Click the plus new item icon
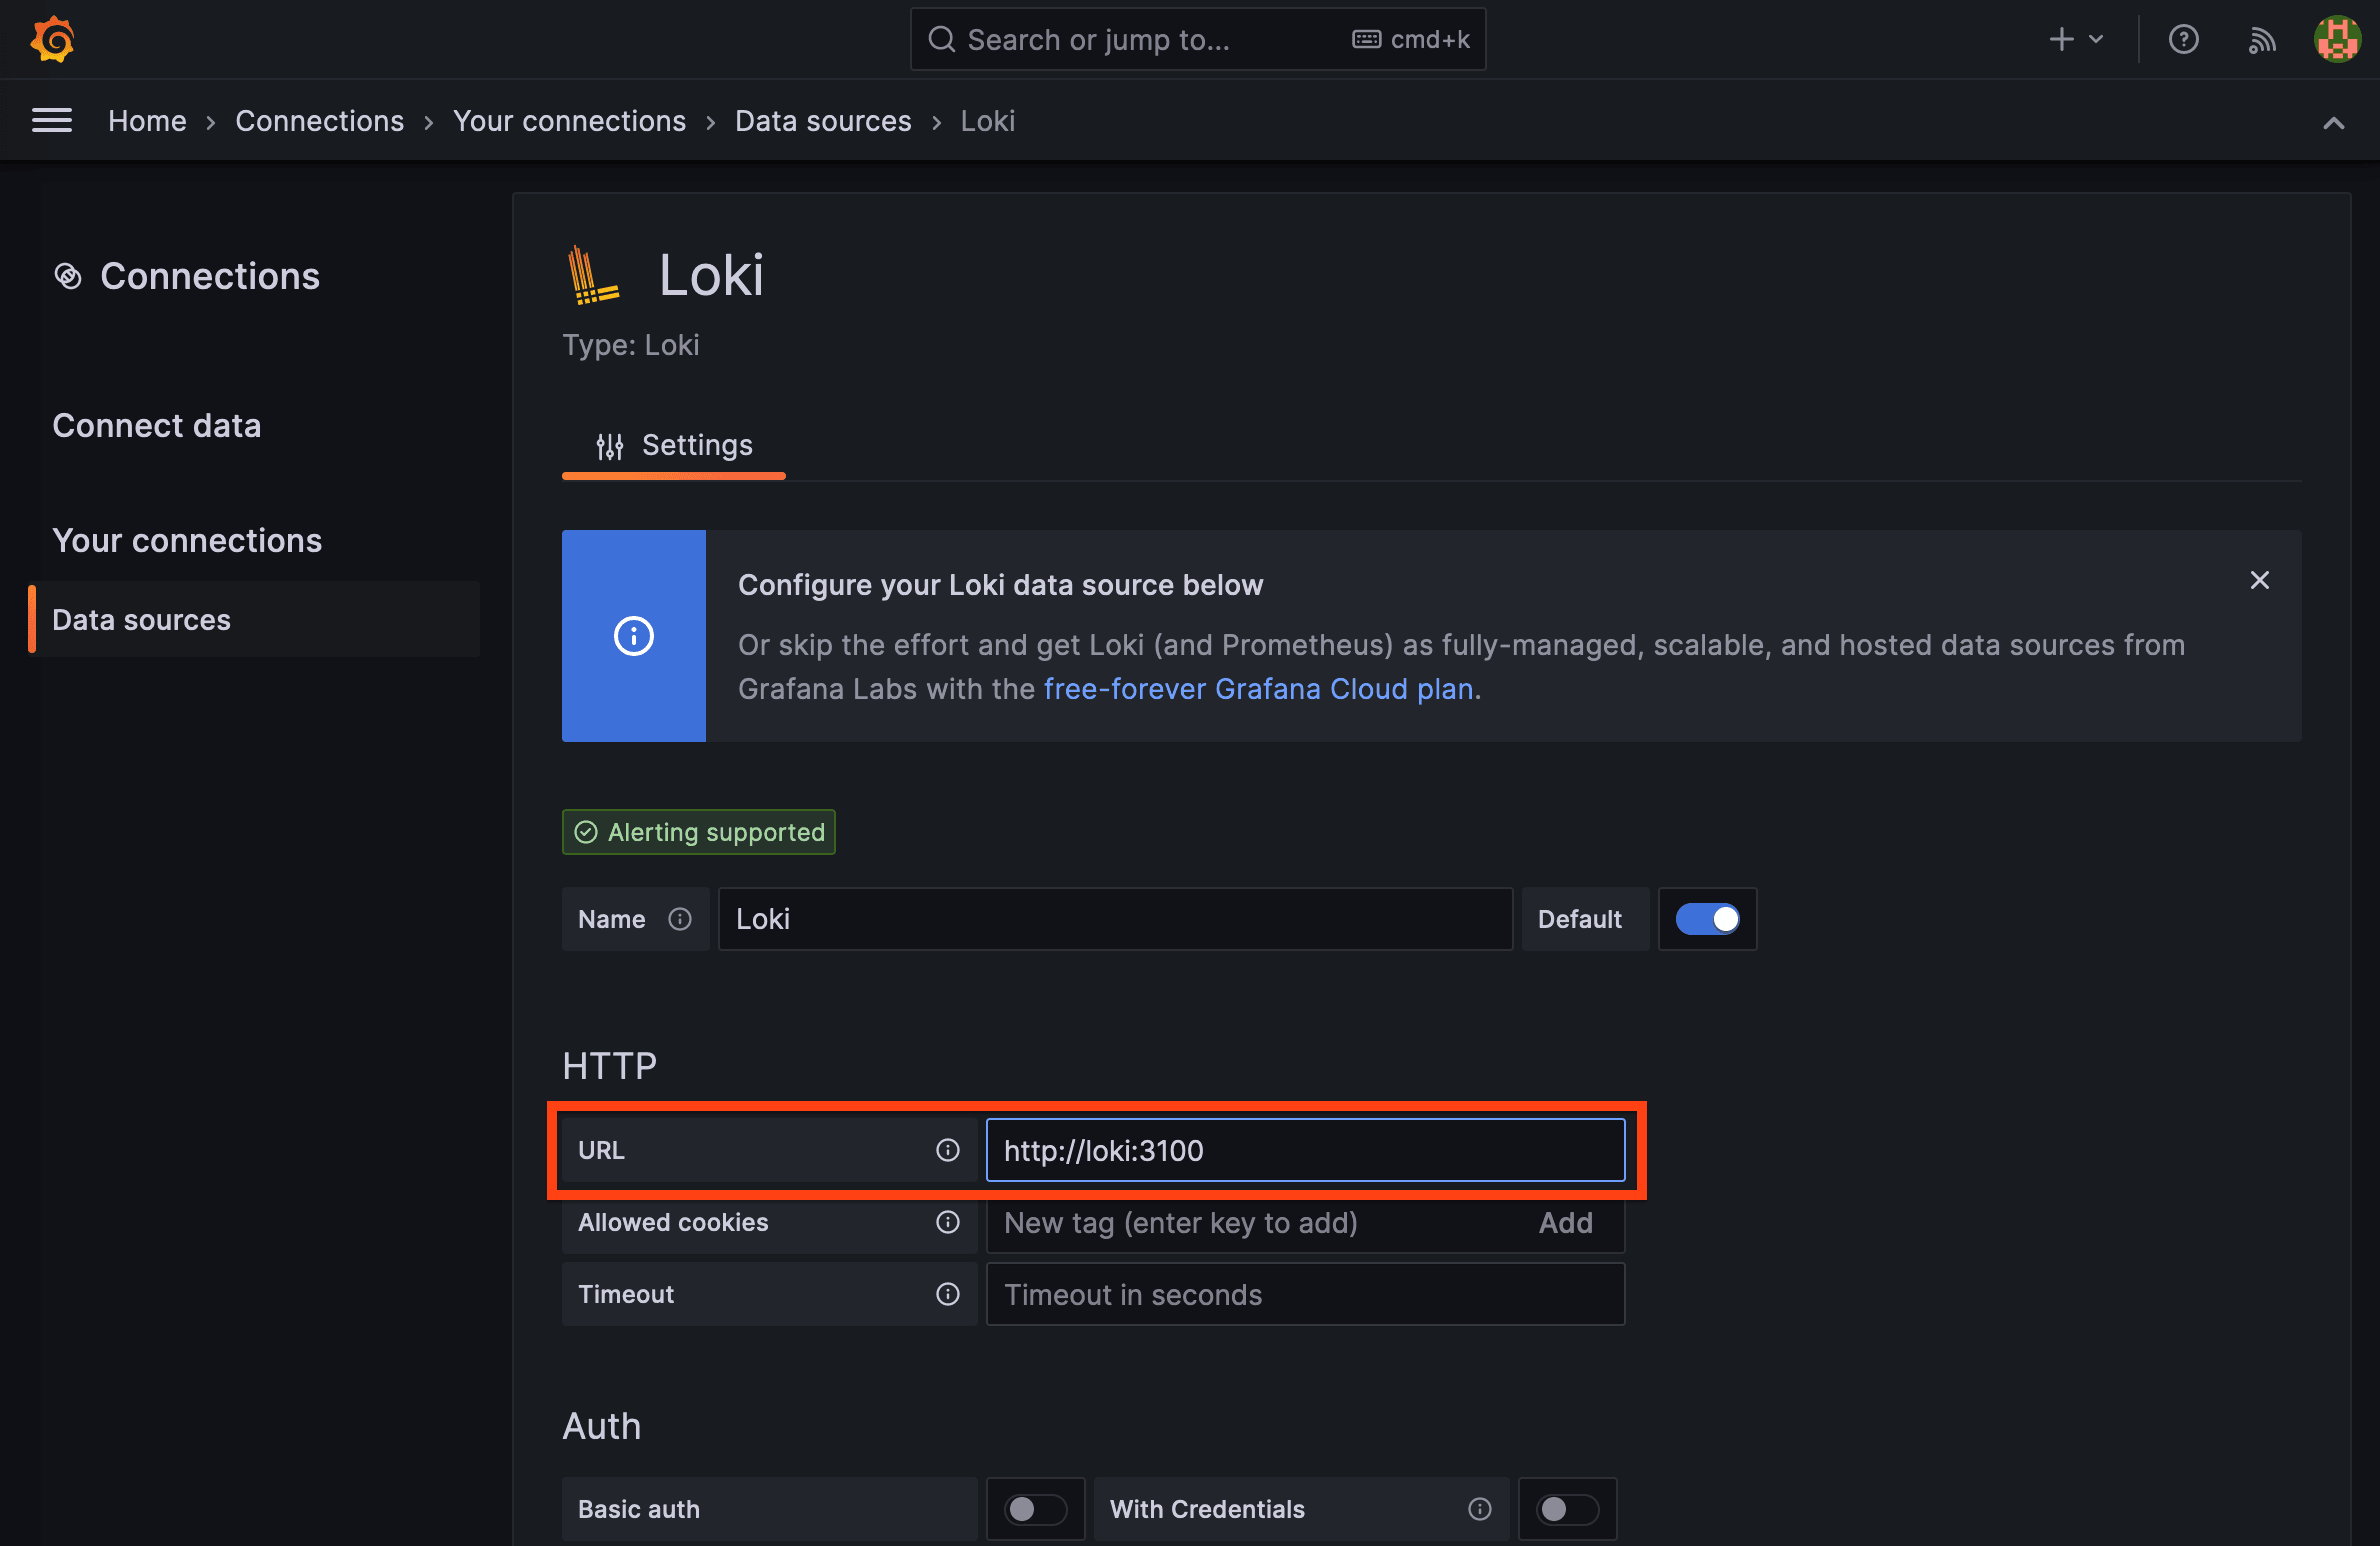The width and height of the screenshot is (2380, 1546). (x=2061, y=40)
